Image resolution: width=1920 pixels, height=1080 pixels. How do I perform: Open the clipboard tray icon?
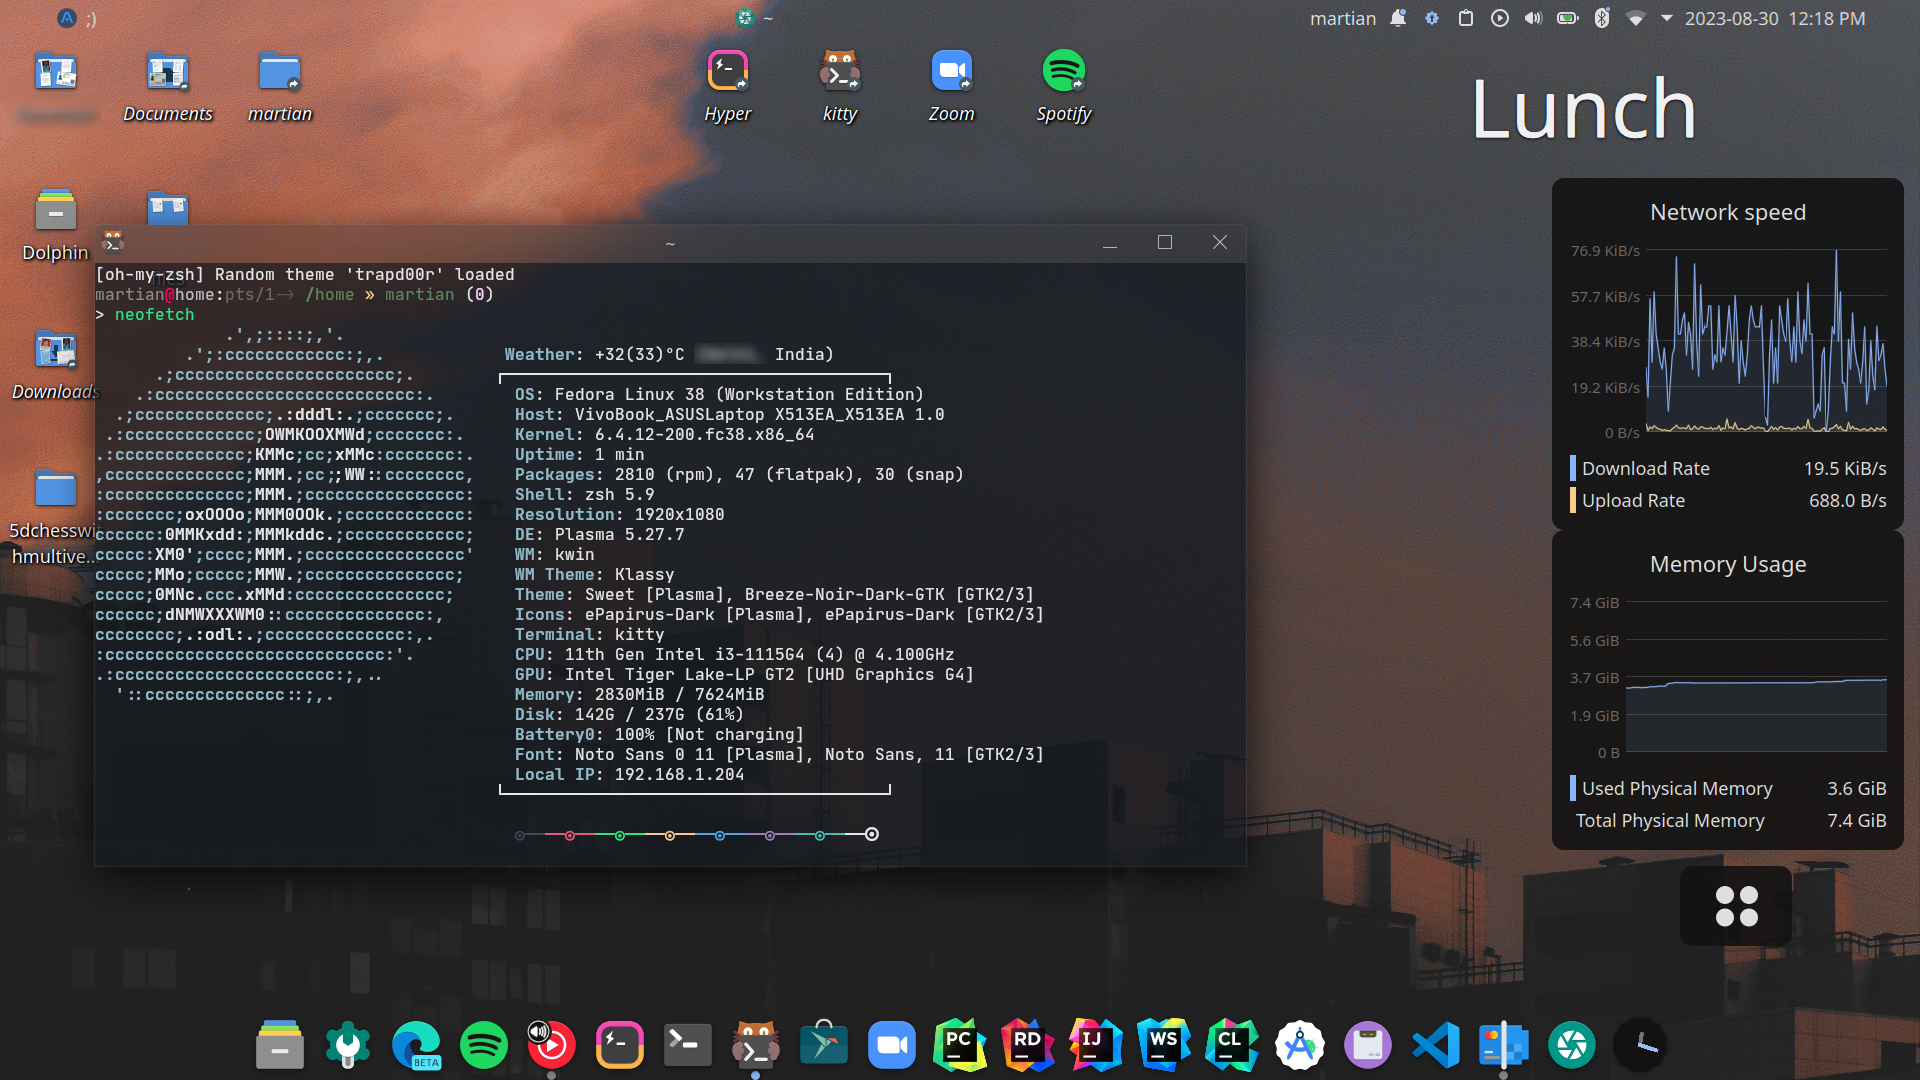click(1466, 18)
